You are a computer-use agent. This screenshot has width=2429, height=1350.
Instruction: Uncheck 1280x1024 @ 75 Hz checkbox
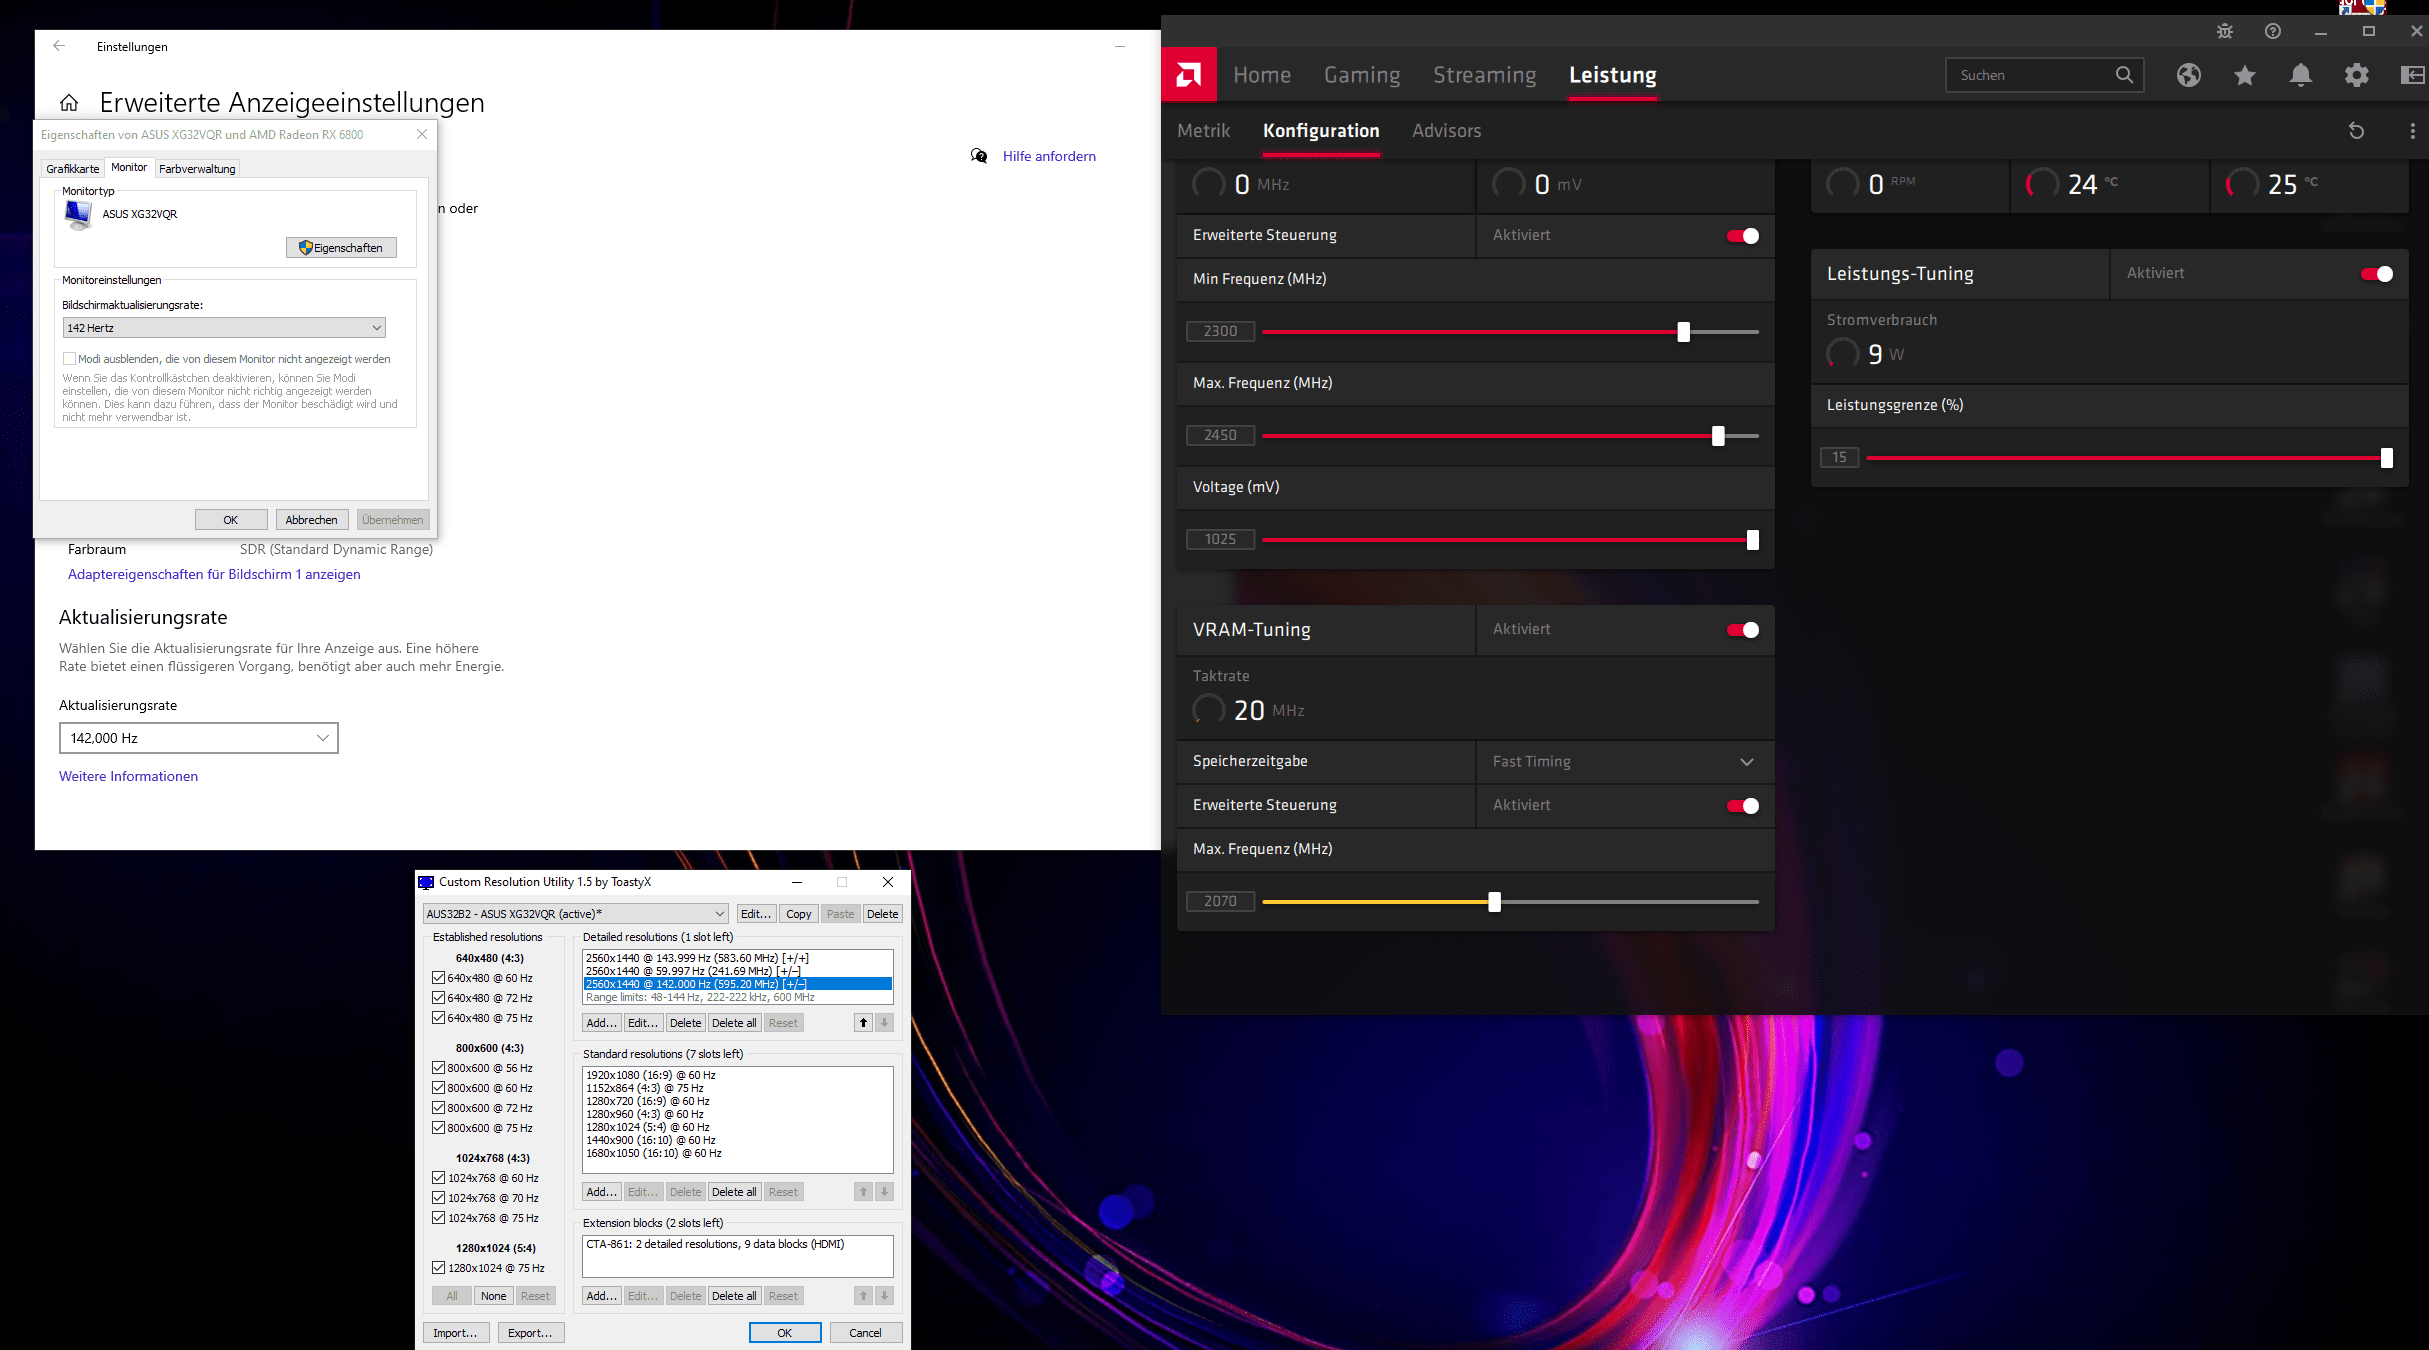tap(438, 1268)
